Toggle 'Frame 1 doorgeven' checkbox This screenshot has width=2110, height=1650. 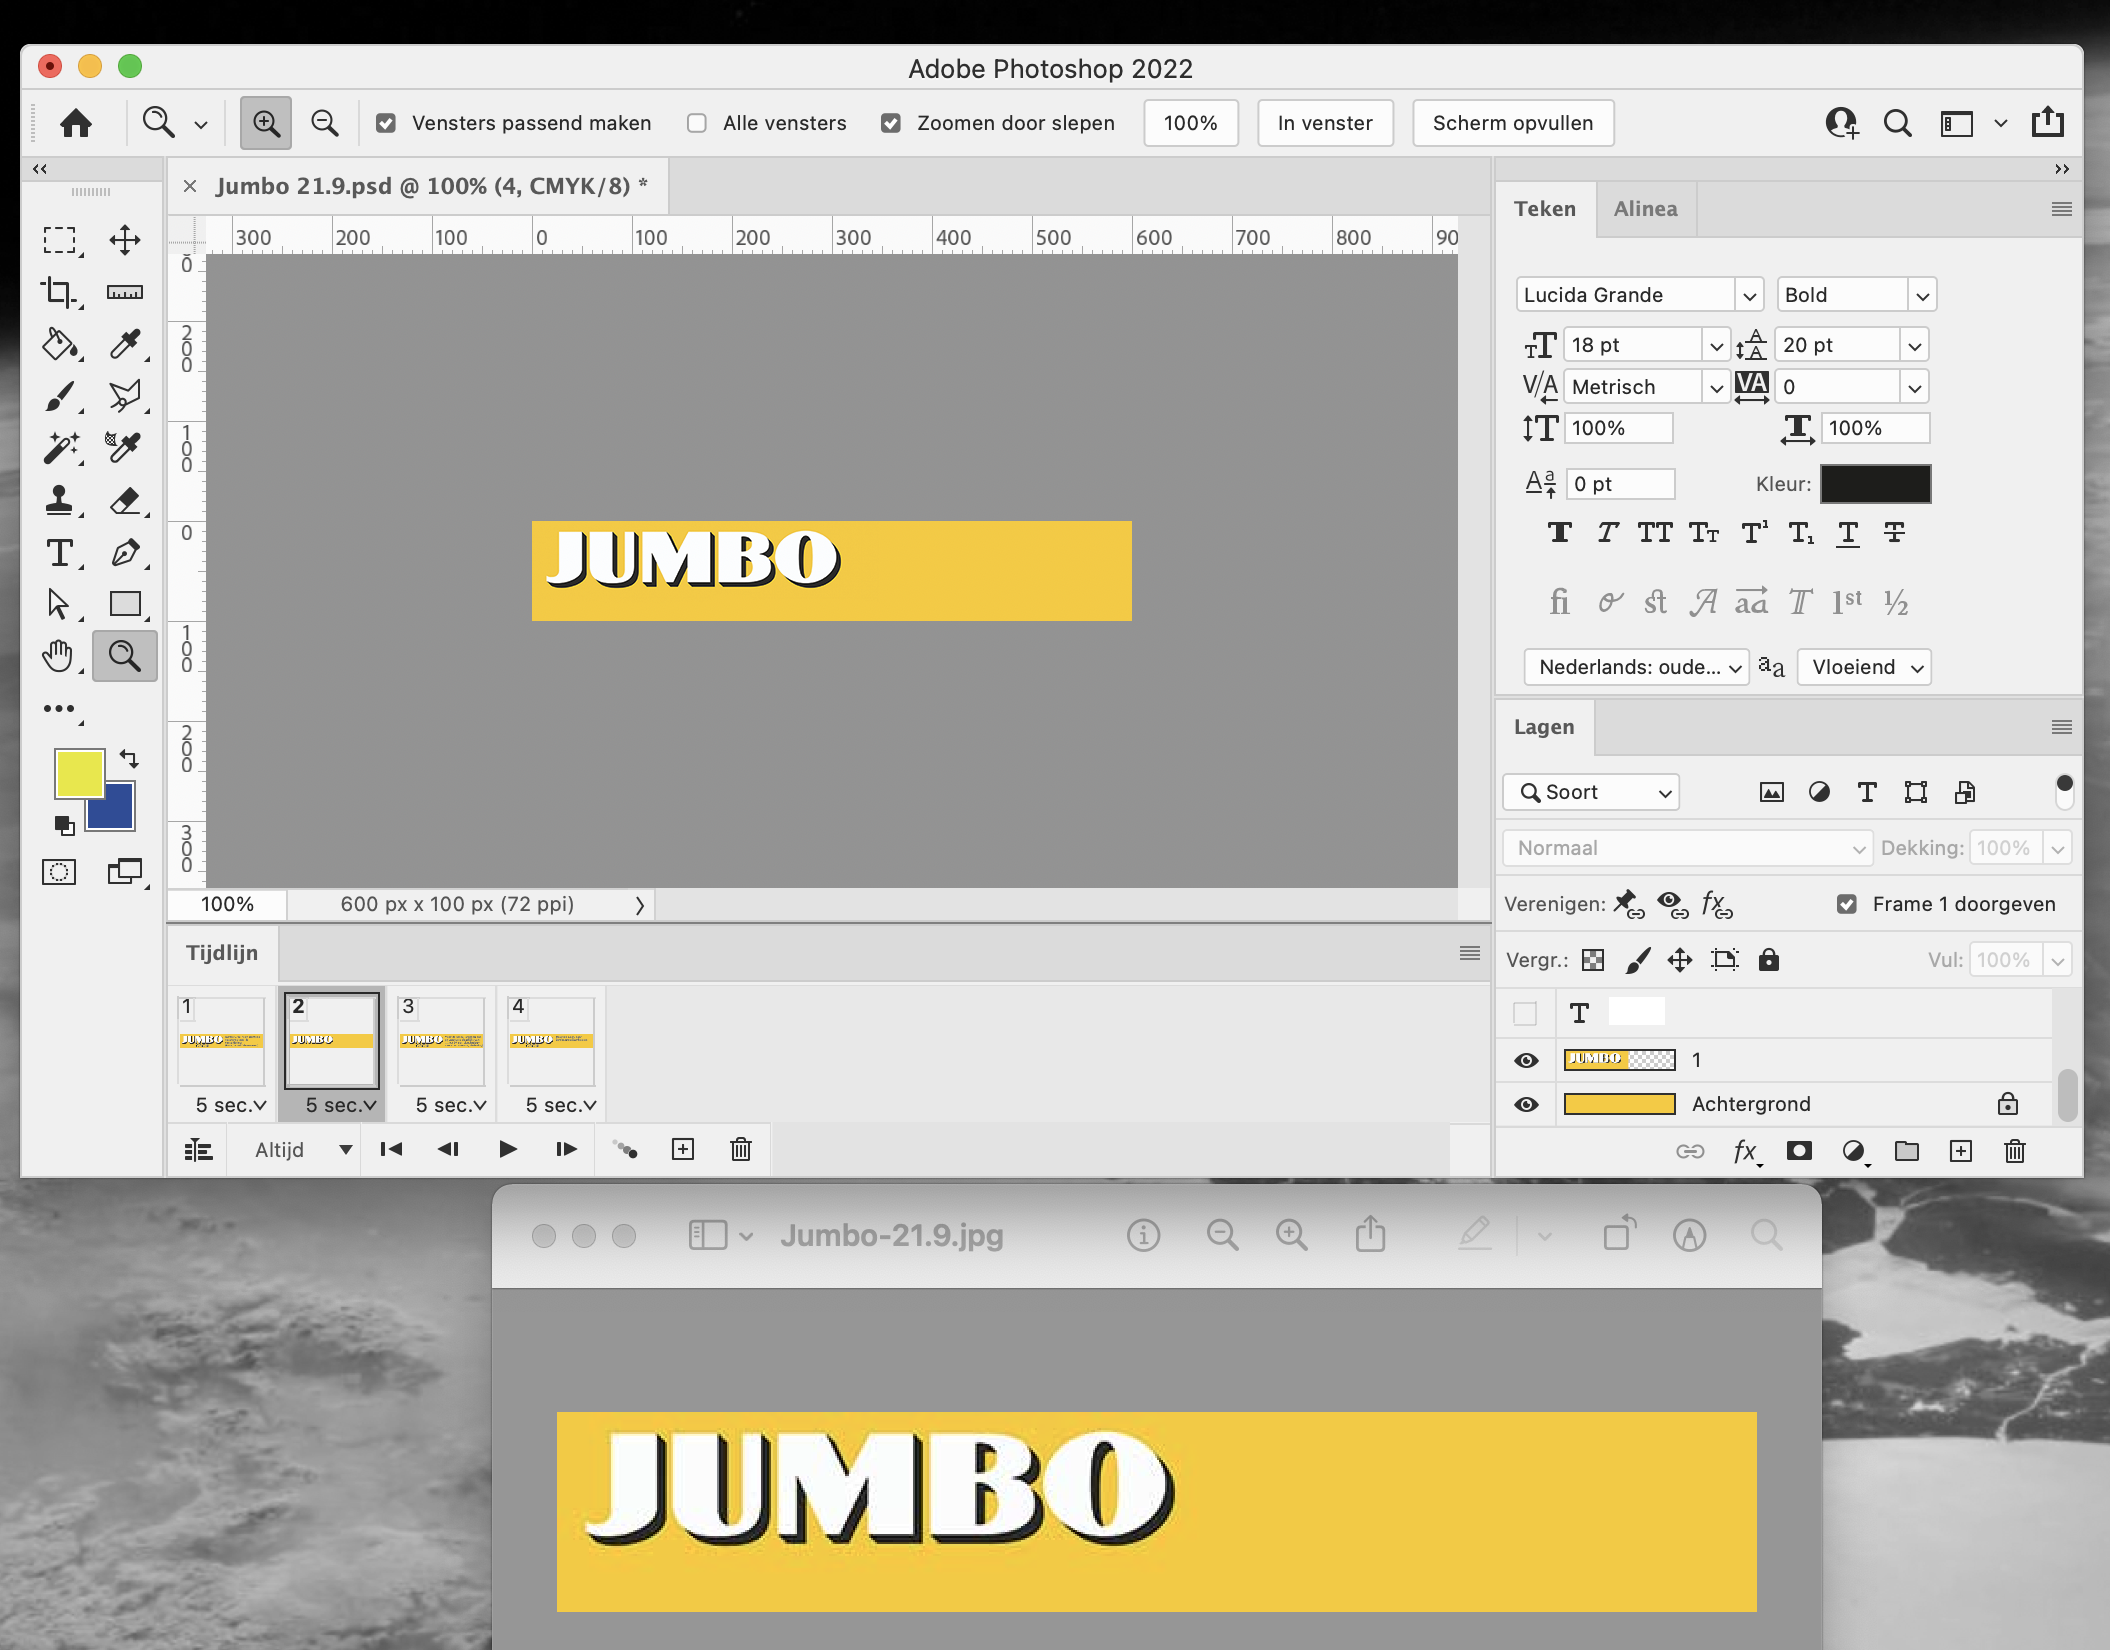1847,904
